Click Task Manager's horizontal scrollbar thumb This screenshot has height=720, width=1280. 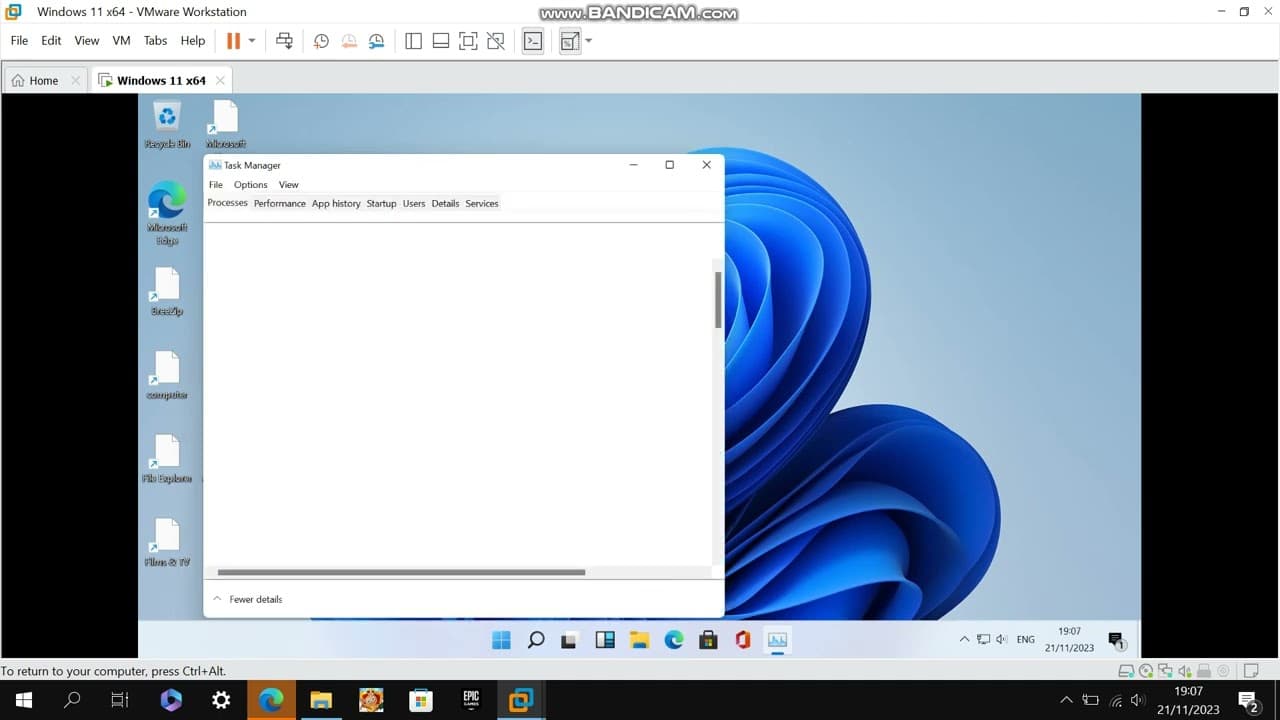point(401,573)
